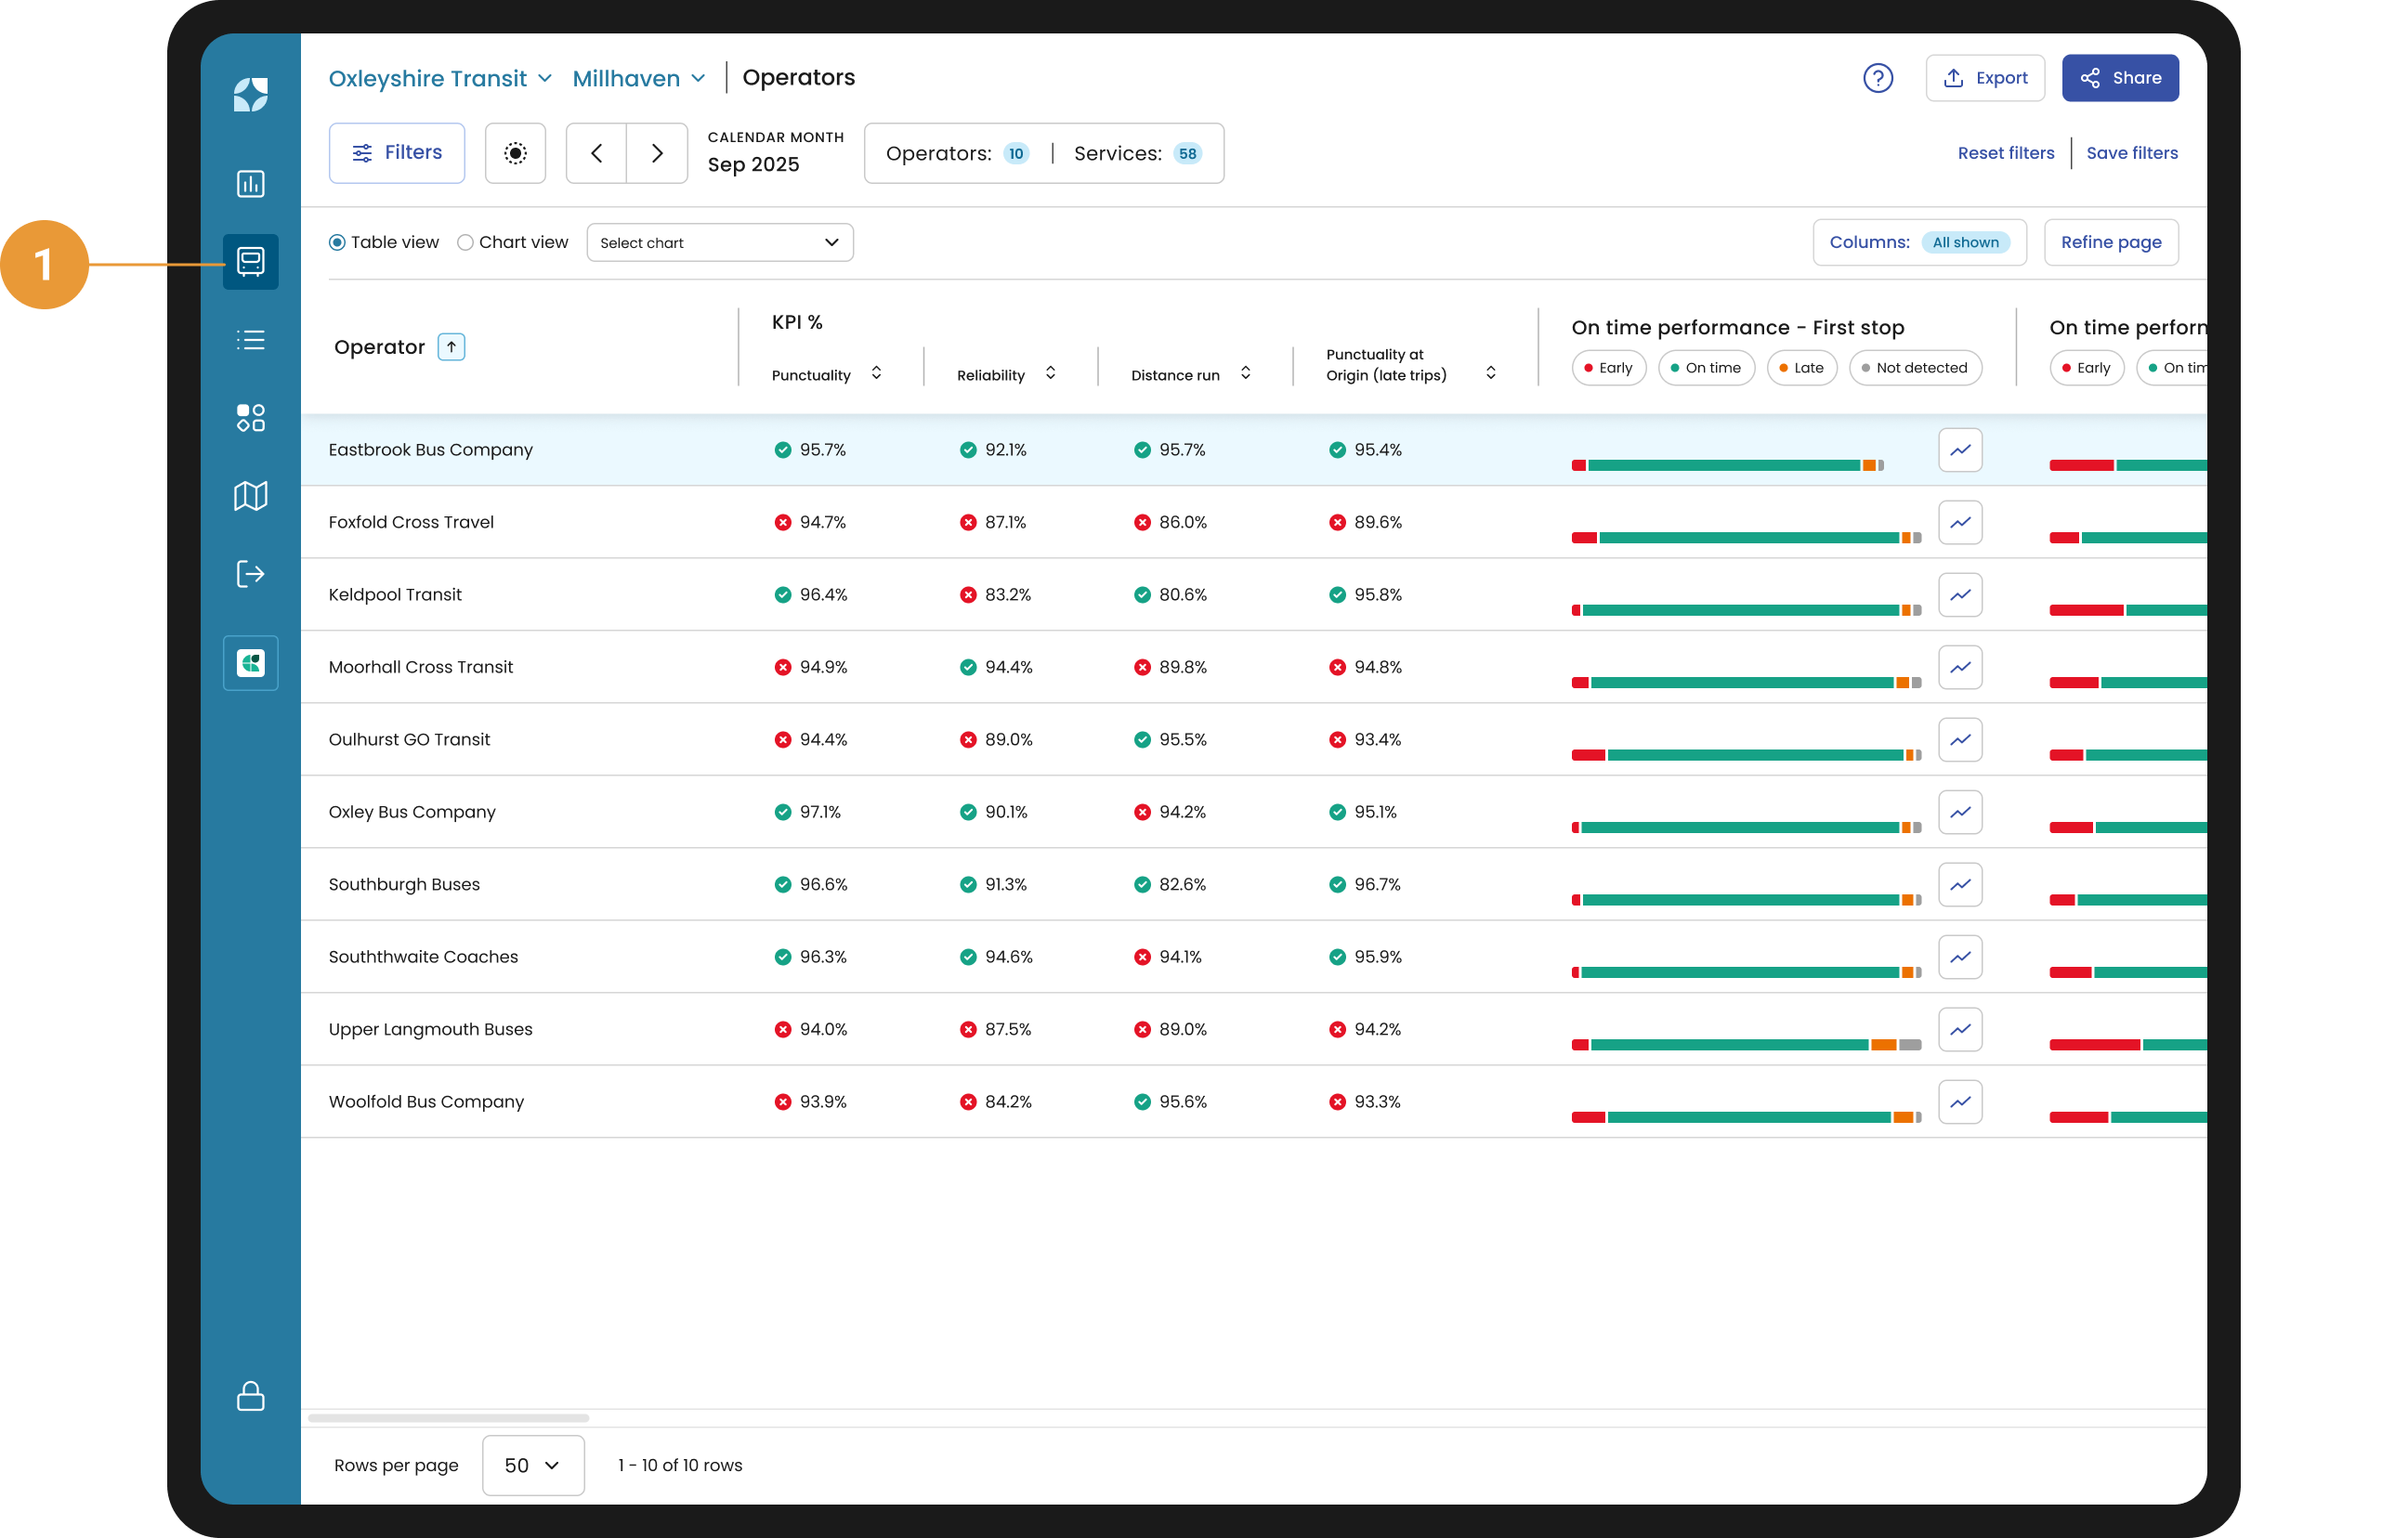Open the map icon in sidebar
2408x1538 pixels.
pyautogui.click(x=250, y=496)
